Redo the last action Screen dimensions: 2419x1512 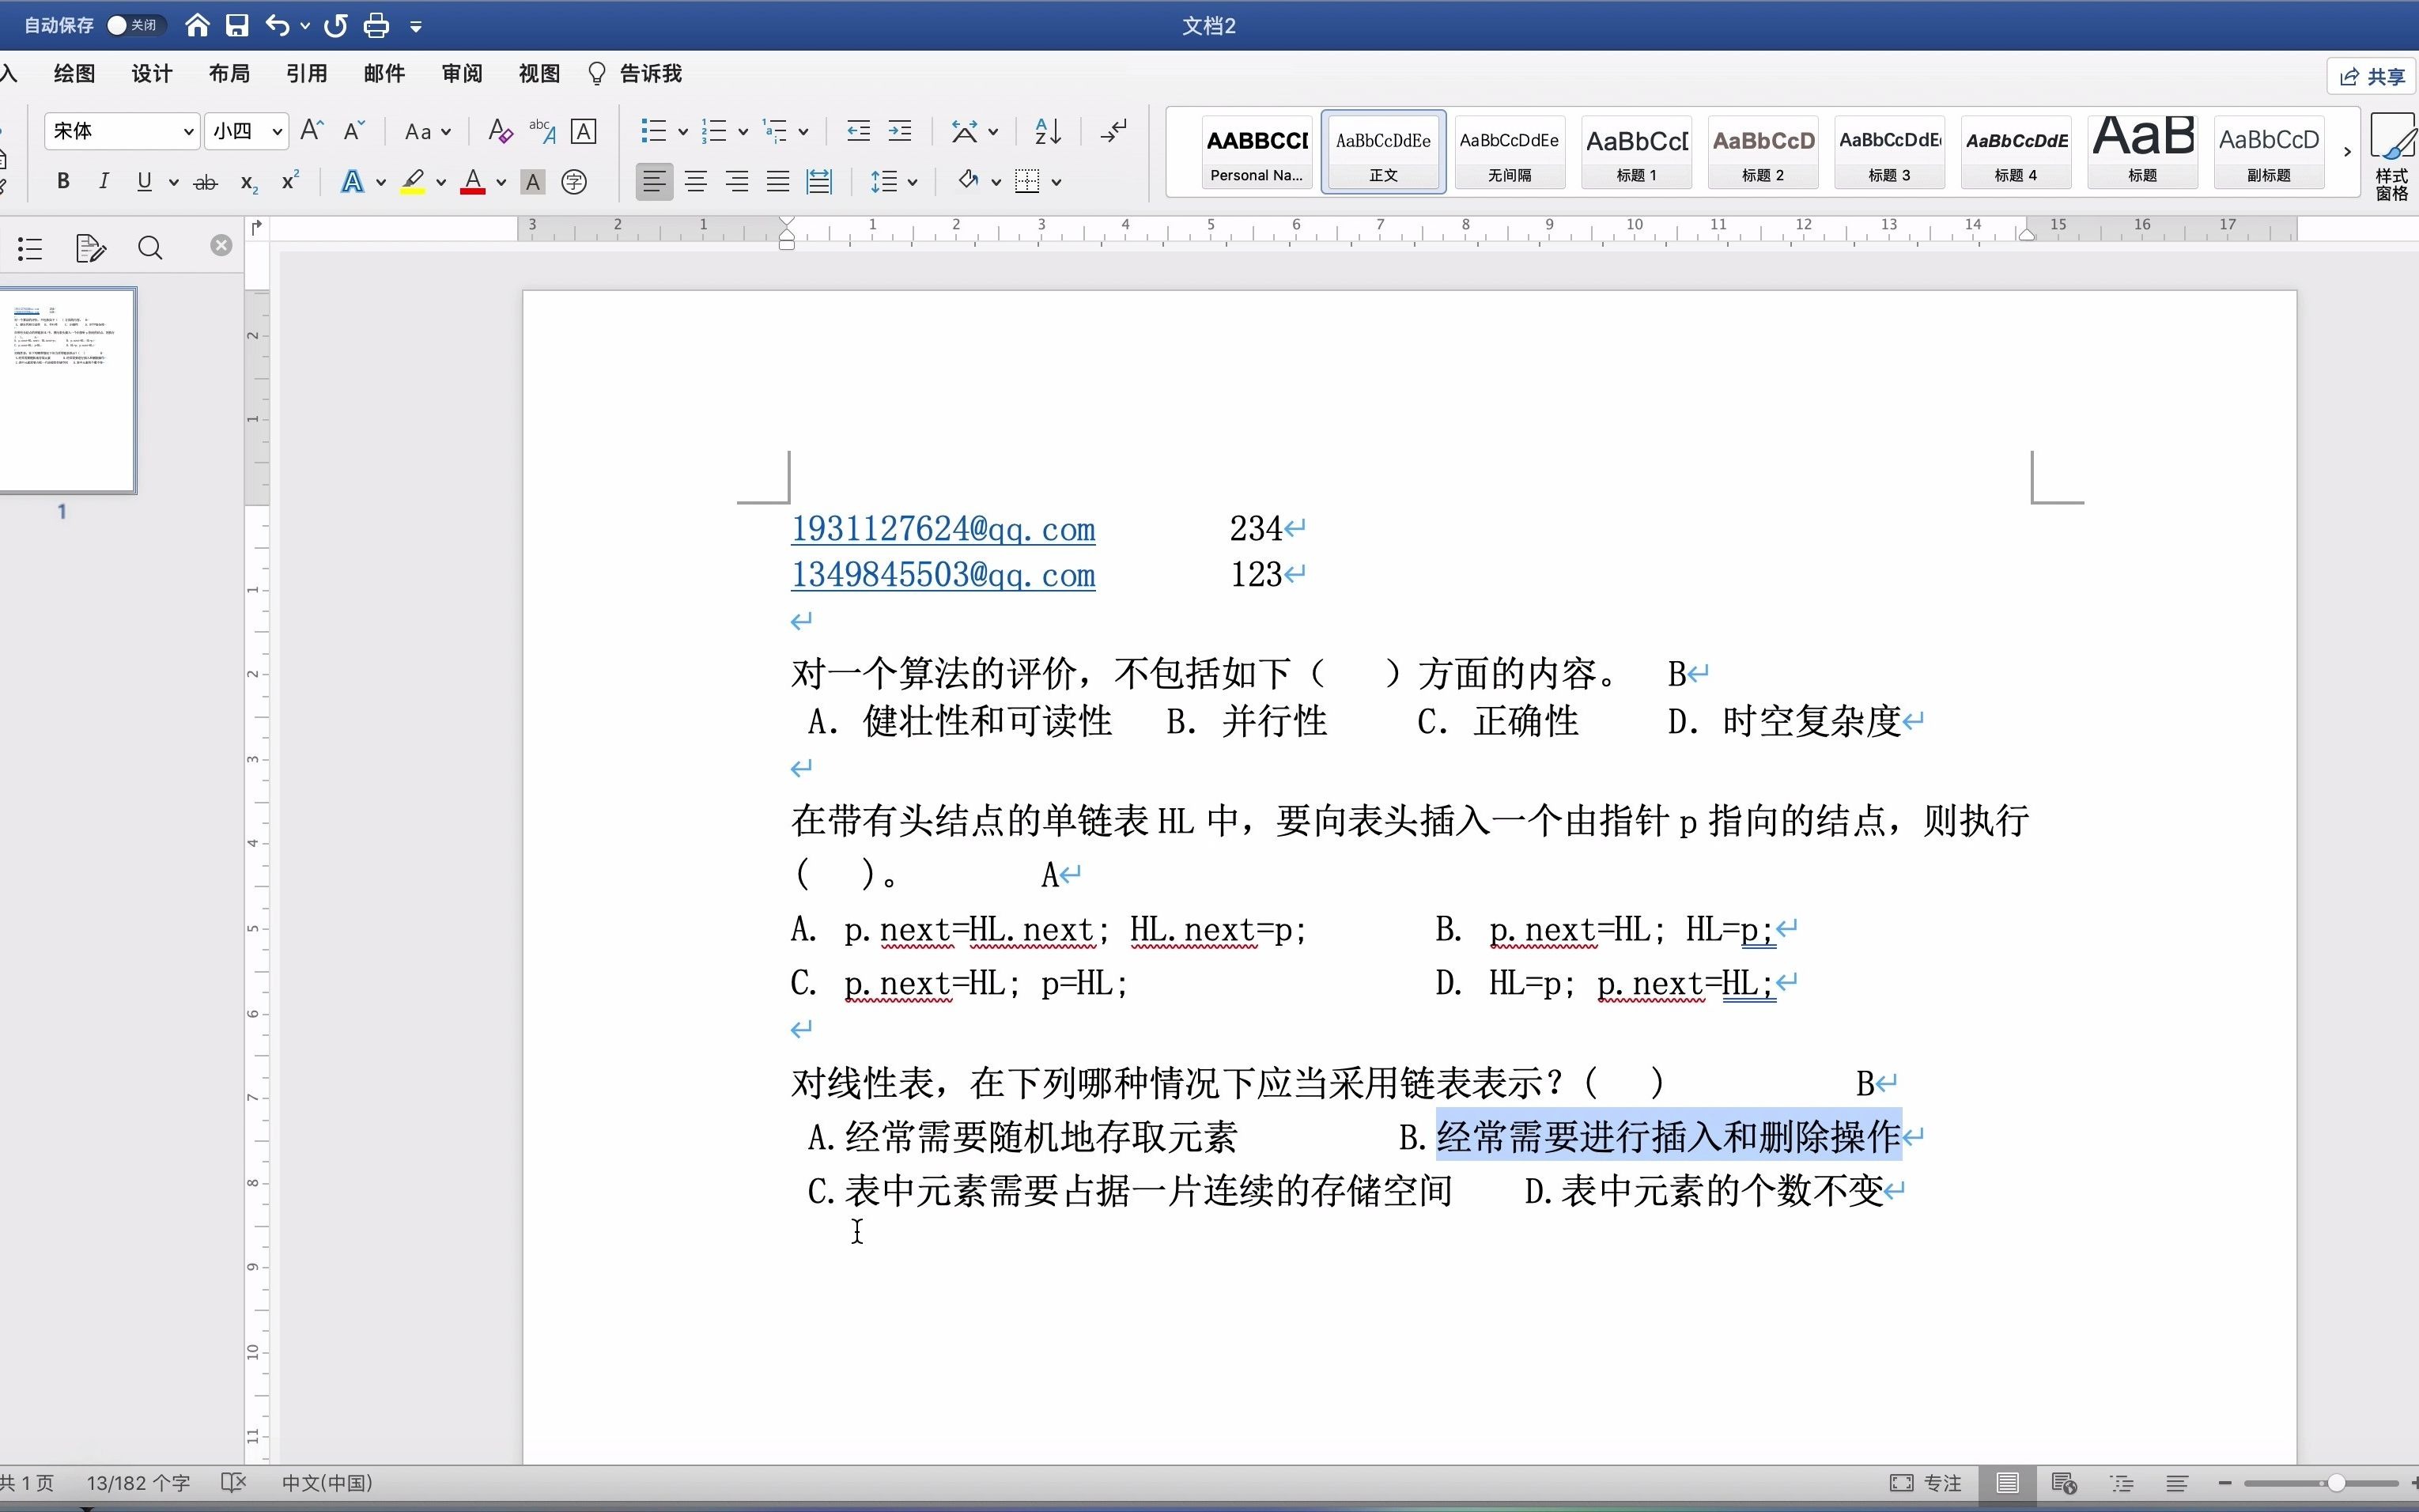[336, 25]
